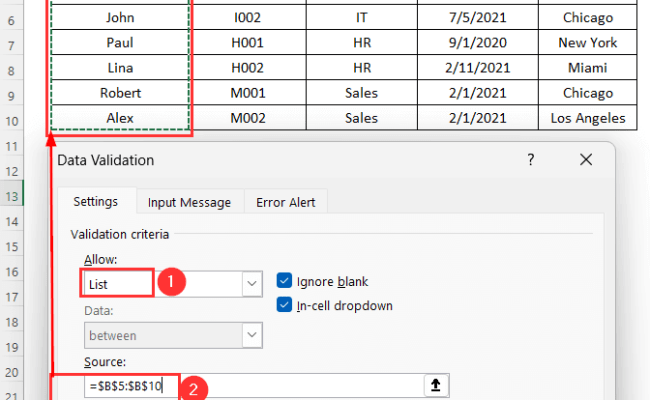
Task: Select the date cell 9/1/2020
Action: (478, 43)
